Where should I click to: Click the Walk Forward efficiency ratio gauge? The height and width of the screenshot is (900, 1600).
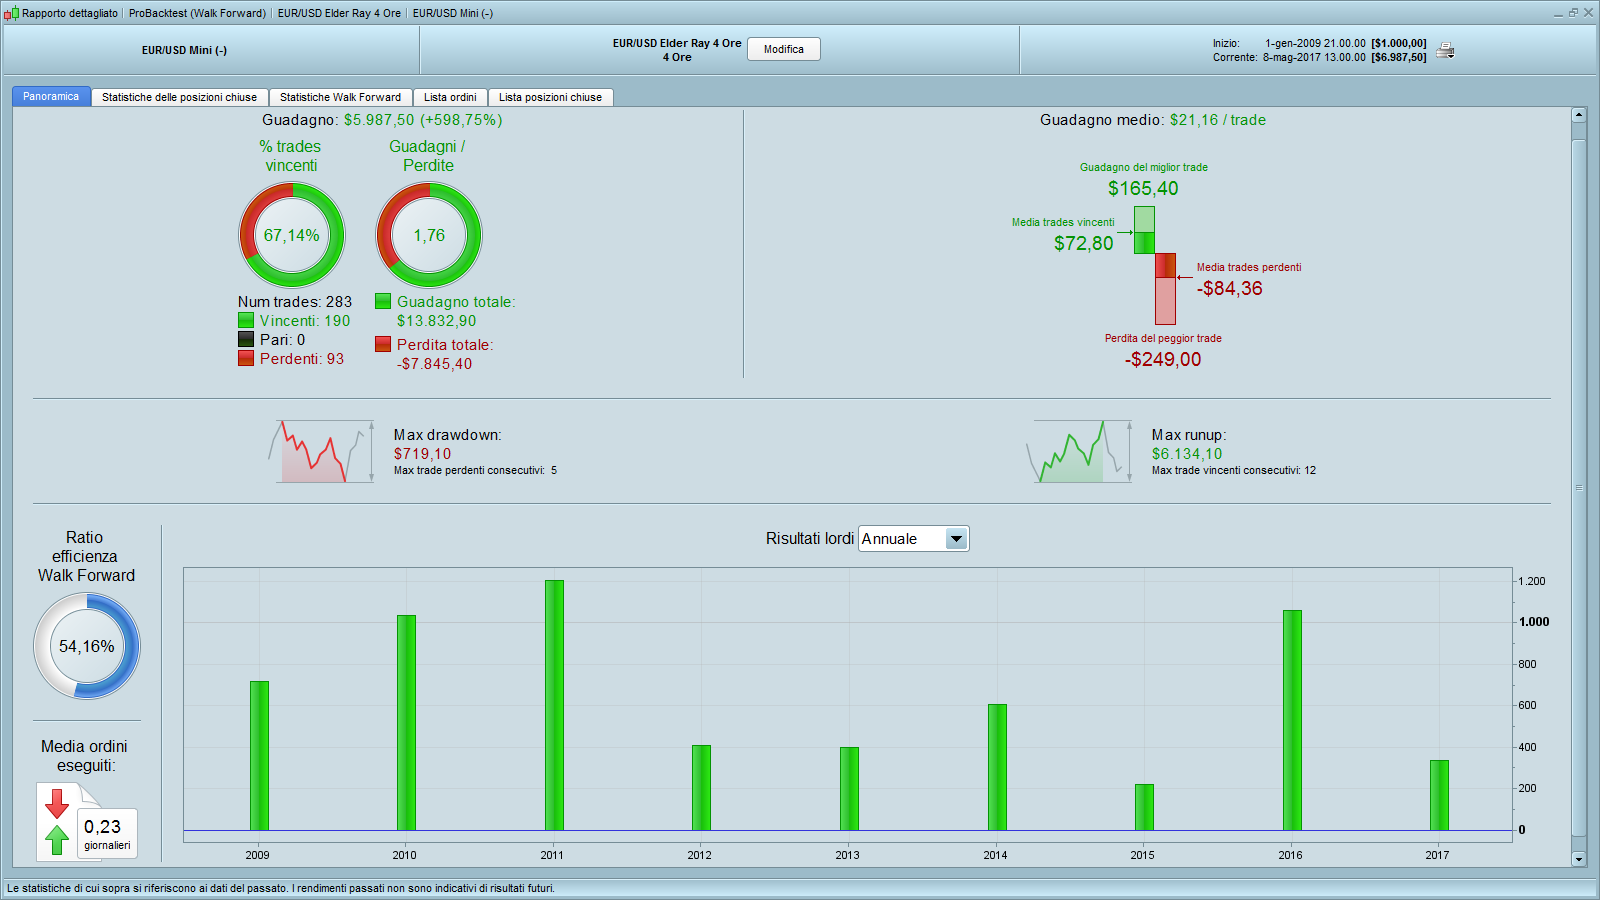87,646
